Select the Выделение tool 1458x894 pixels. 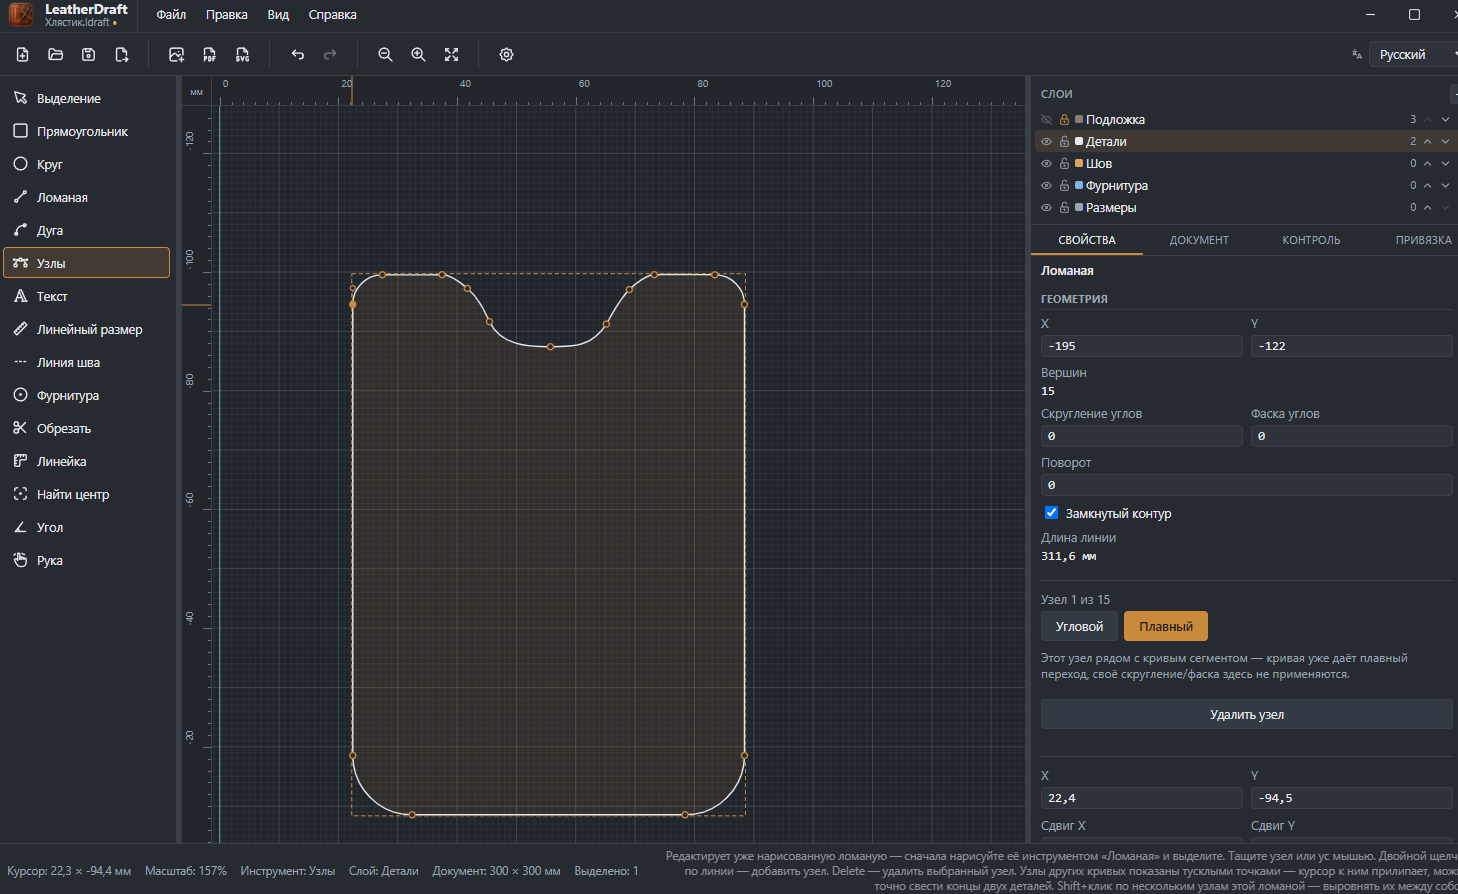[87, 98]
